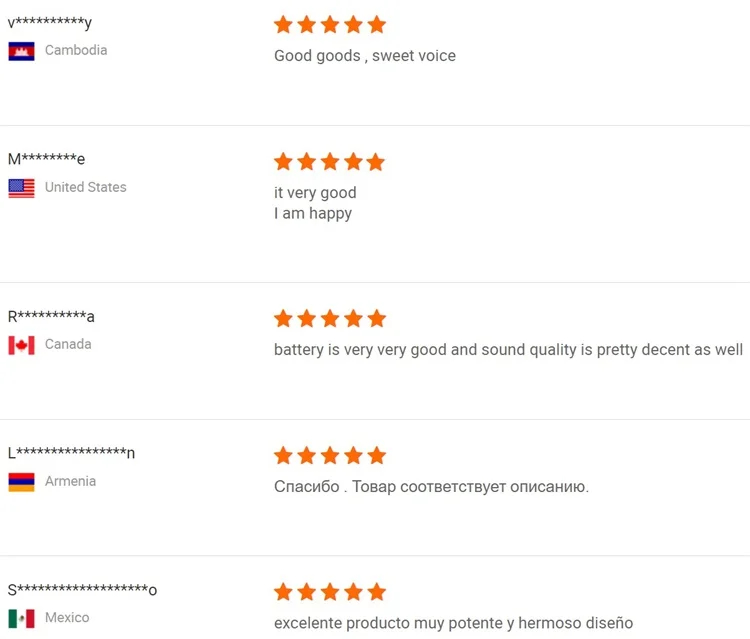750x639 pixels.
Task: Click the Canada flag icon
Action: point(21,345)
